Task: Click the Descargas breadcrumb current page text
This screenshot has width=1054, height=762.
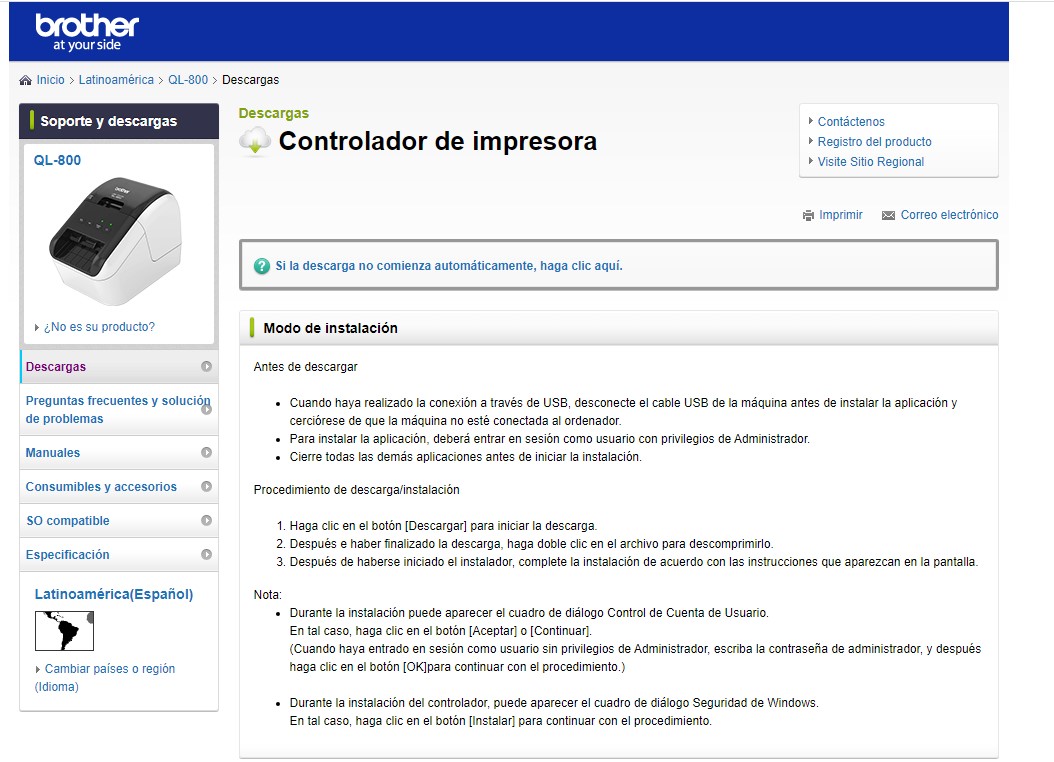Action: [250, 80]
